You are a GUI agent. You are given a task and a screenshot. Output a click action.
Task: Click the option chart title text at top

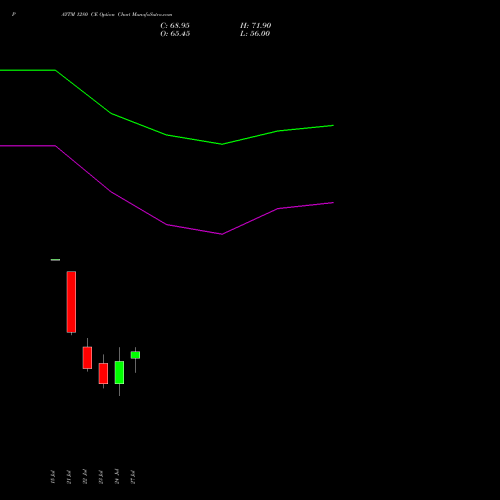click(x=117, y=15)
